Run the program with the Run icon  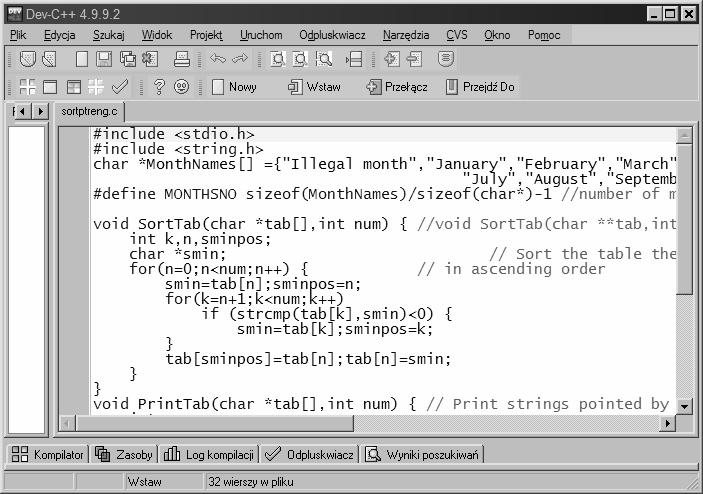click(x=50, y=87)
